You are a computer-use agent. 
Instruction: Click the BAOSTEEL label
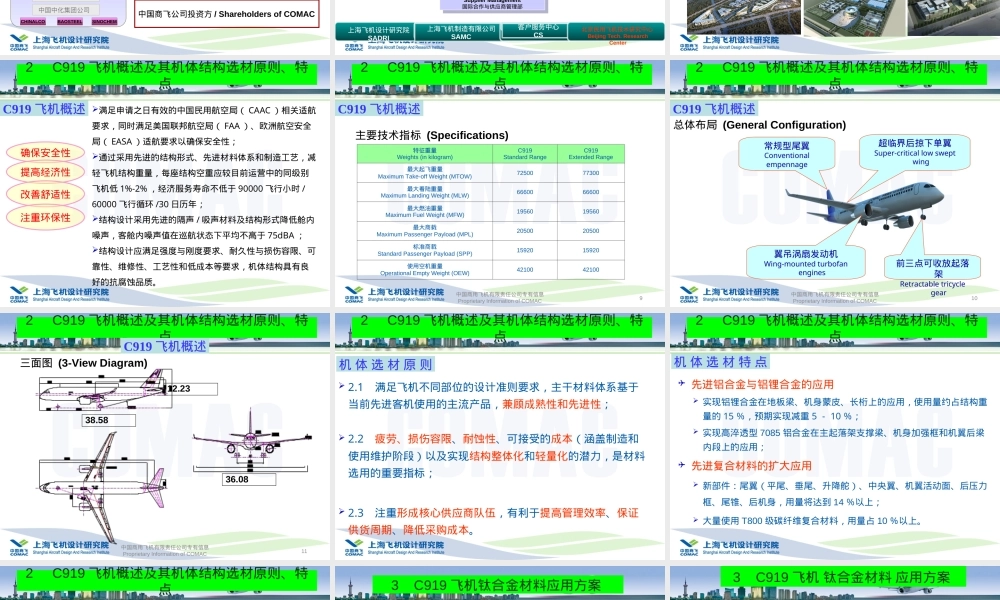pyautogui.click(x=70, y=22)
